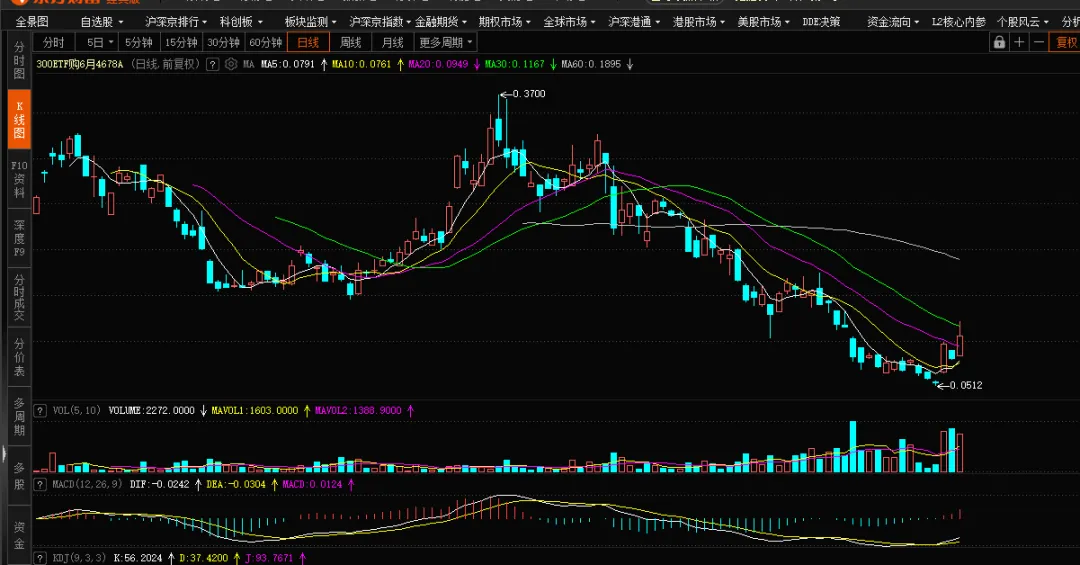Image resolution: width=1080 pixels, height=565 pixels.
Task: Open the F10资料 sidebar panel
Action: (x=19, y=179)
